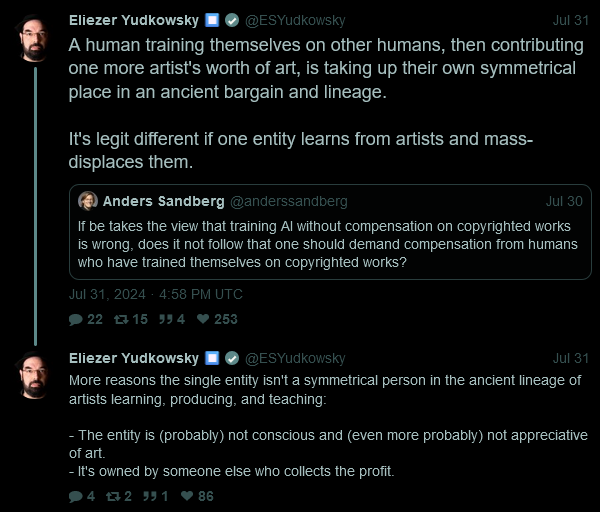Open Eliezer Yudkowsky avatar on second tweet
The width and height of the screenshot is (600, 512).
[34, 376]
